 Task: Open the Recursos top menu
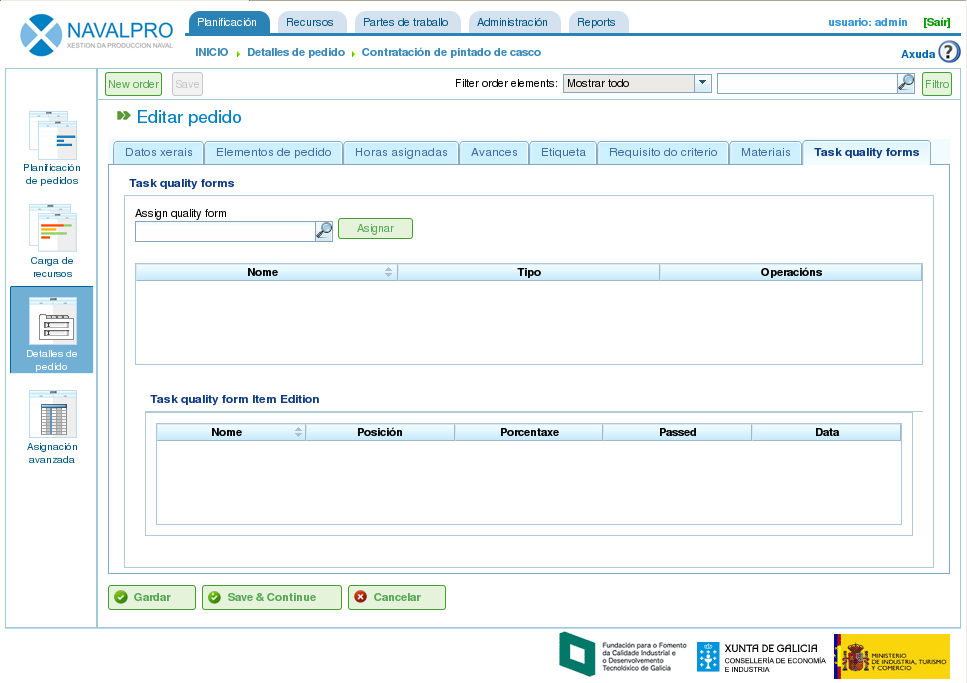309,22
